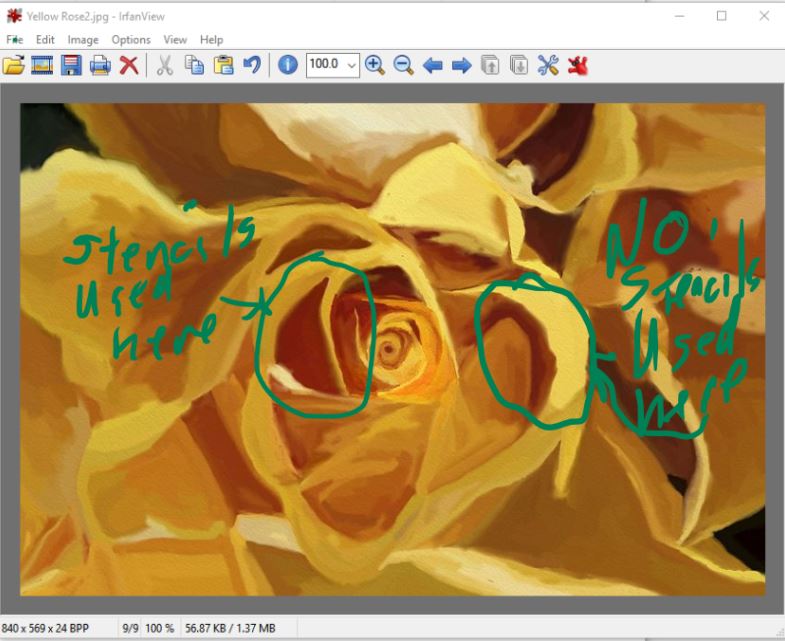Click the next page icon
Screen dimensions: 785x641
pos(519,65)
